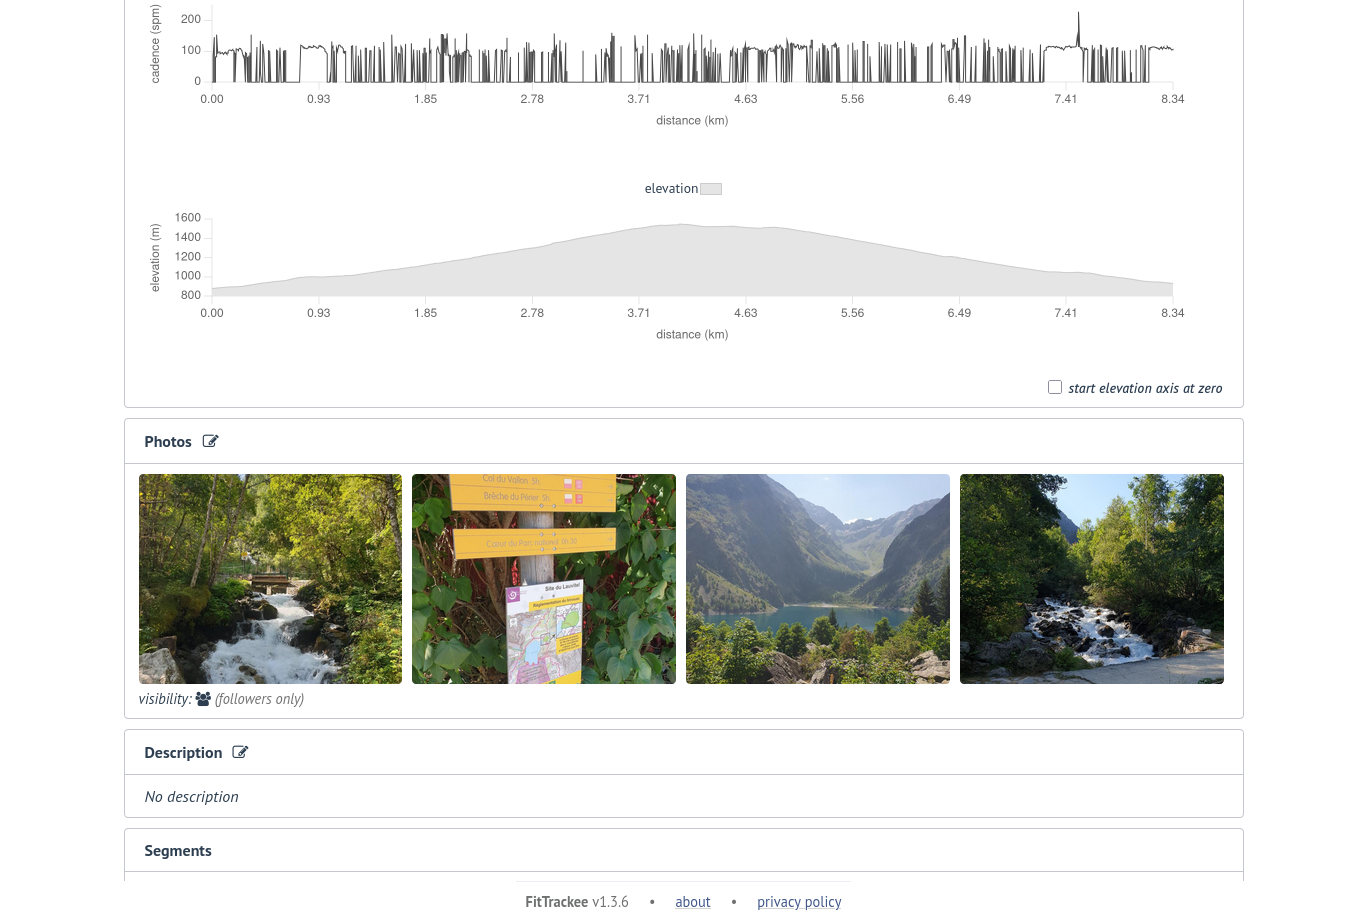
Task: Toggle the elevation legend color swatch
Action: pos(711,189)
